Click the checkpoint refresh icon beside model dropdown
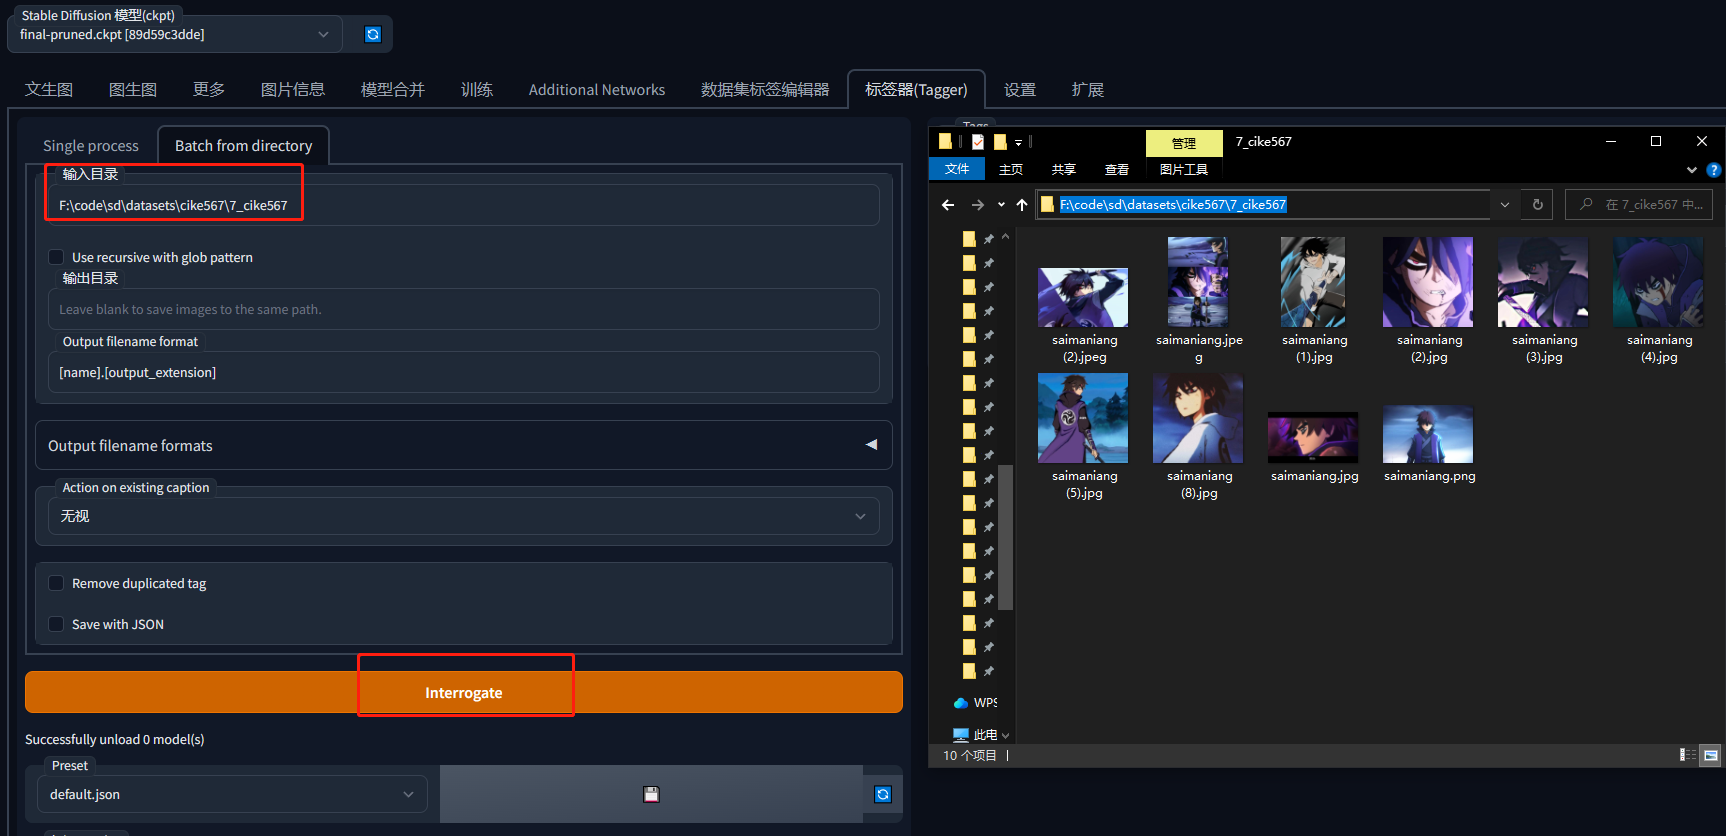Screen dimensions: 1726x836 pyautogui.click(x=373, y=34)
